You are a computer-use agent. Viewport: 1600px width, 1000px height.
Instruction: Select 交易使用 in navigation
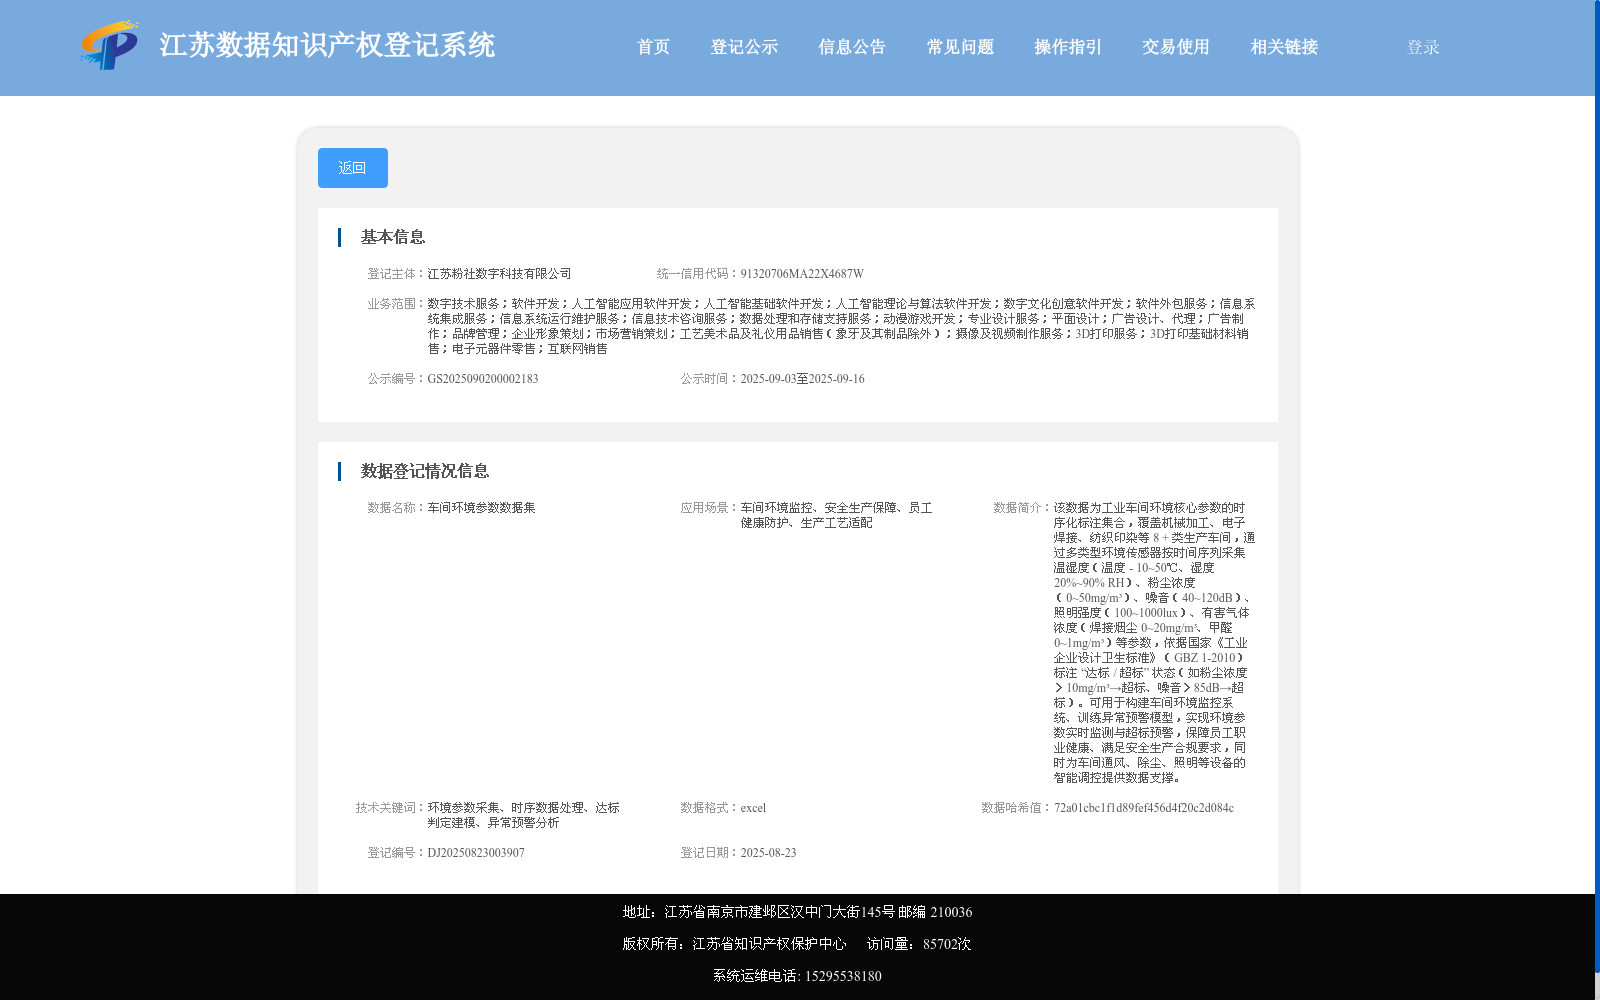[x=1176, y=47]
